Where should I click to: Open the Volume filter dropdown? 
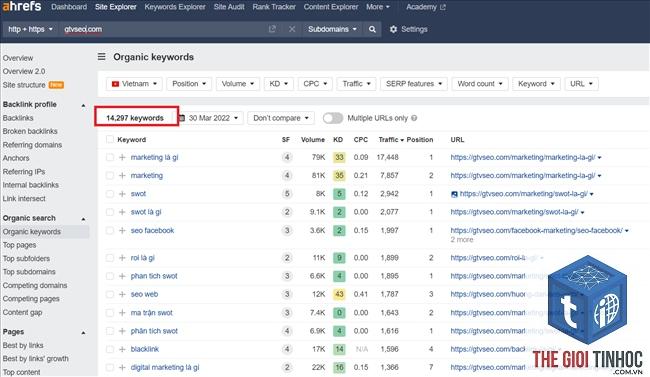coord(238,84)
